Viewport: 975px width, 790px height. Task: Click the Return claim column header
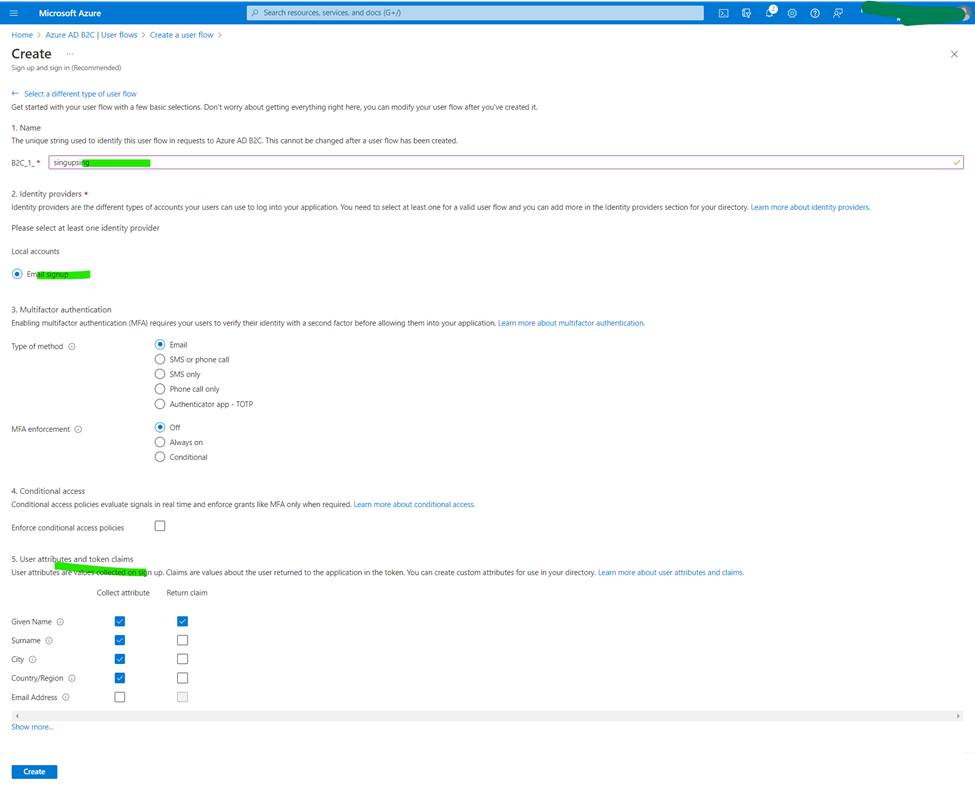tap(187, 593)
